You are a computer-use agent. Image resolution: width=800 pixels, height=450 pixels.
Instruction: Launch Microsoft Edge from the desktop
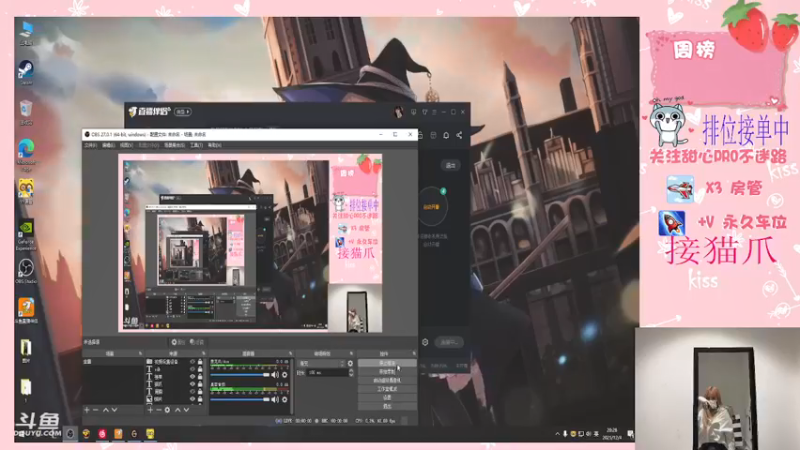(x=26, y=153)
